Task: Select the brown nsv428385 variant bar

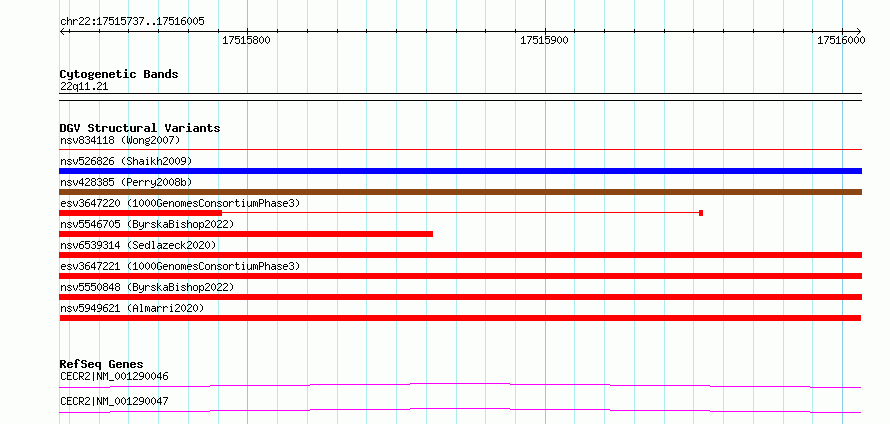Action: pos(460,192)
